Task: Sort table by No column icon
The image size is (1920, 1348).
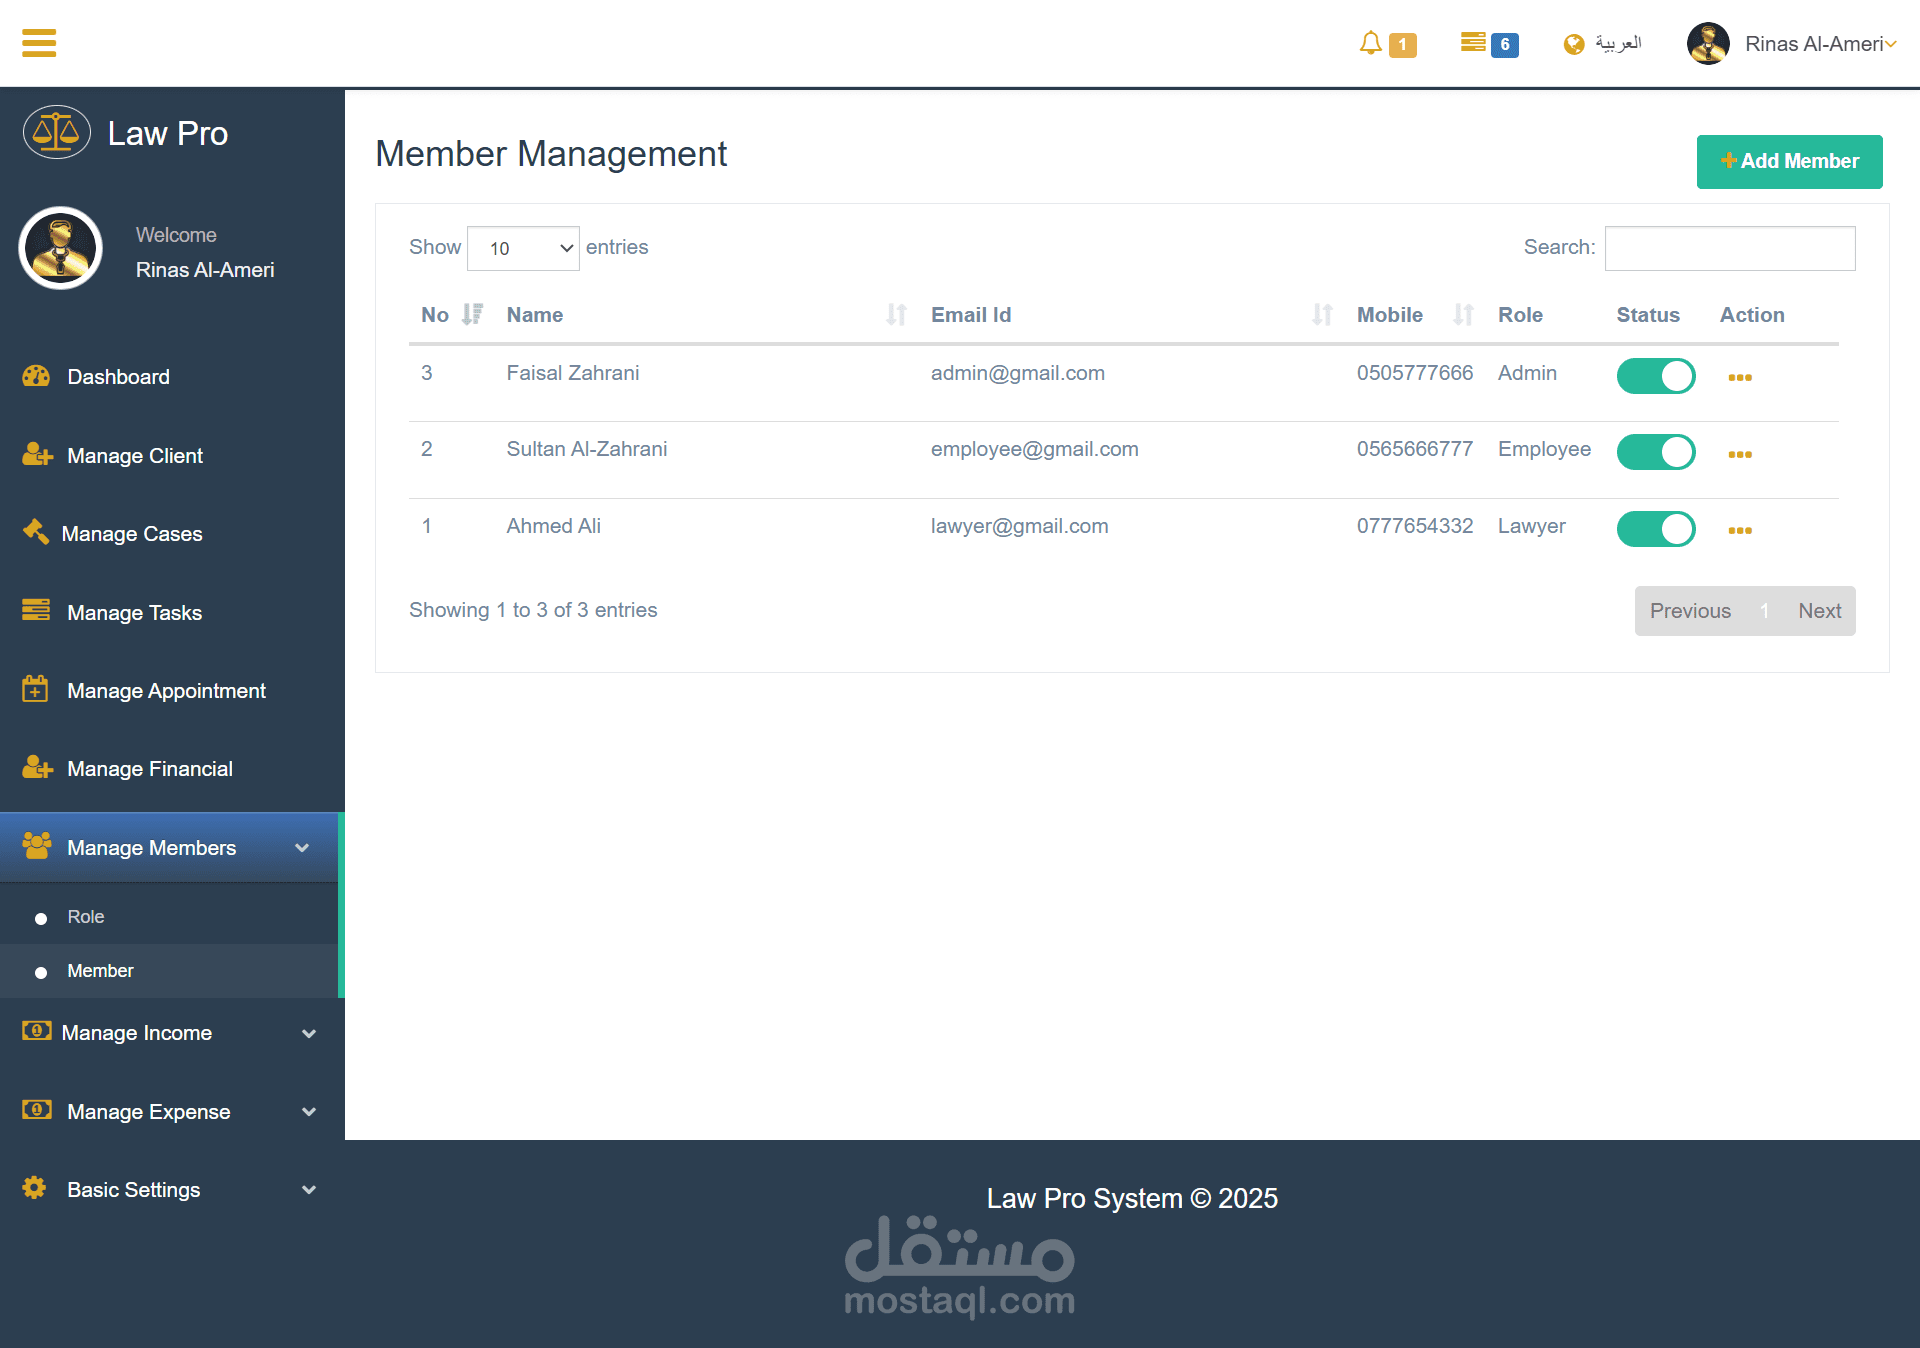Action: [472, 315]
